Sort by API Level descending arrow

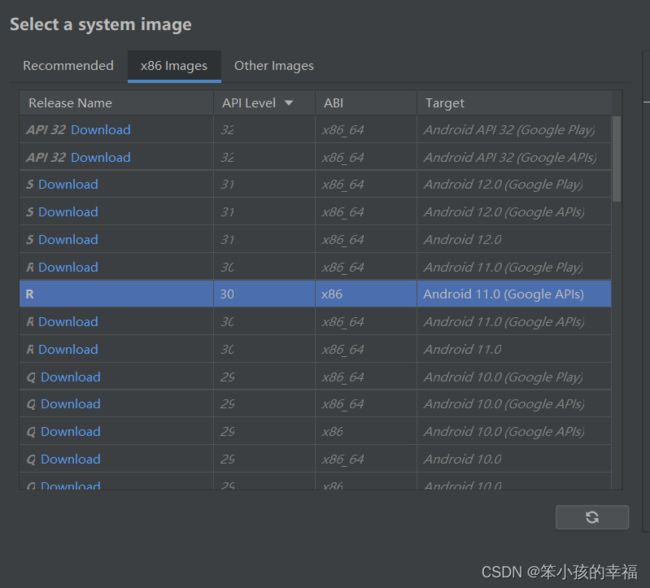(289, 103)
